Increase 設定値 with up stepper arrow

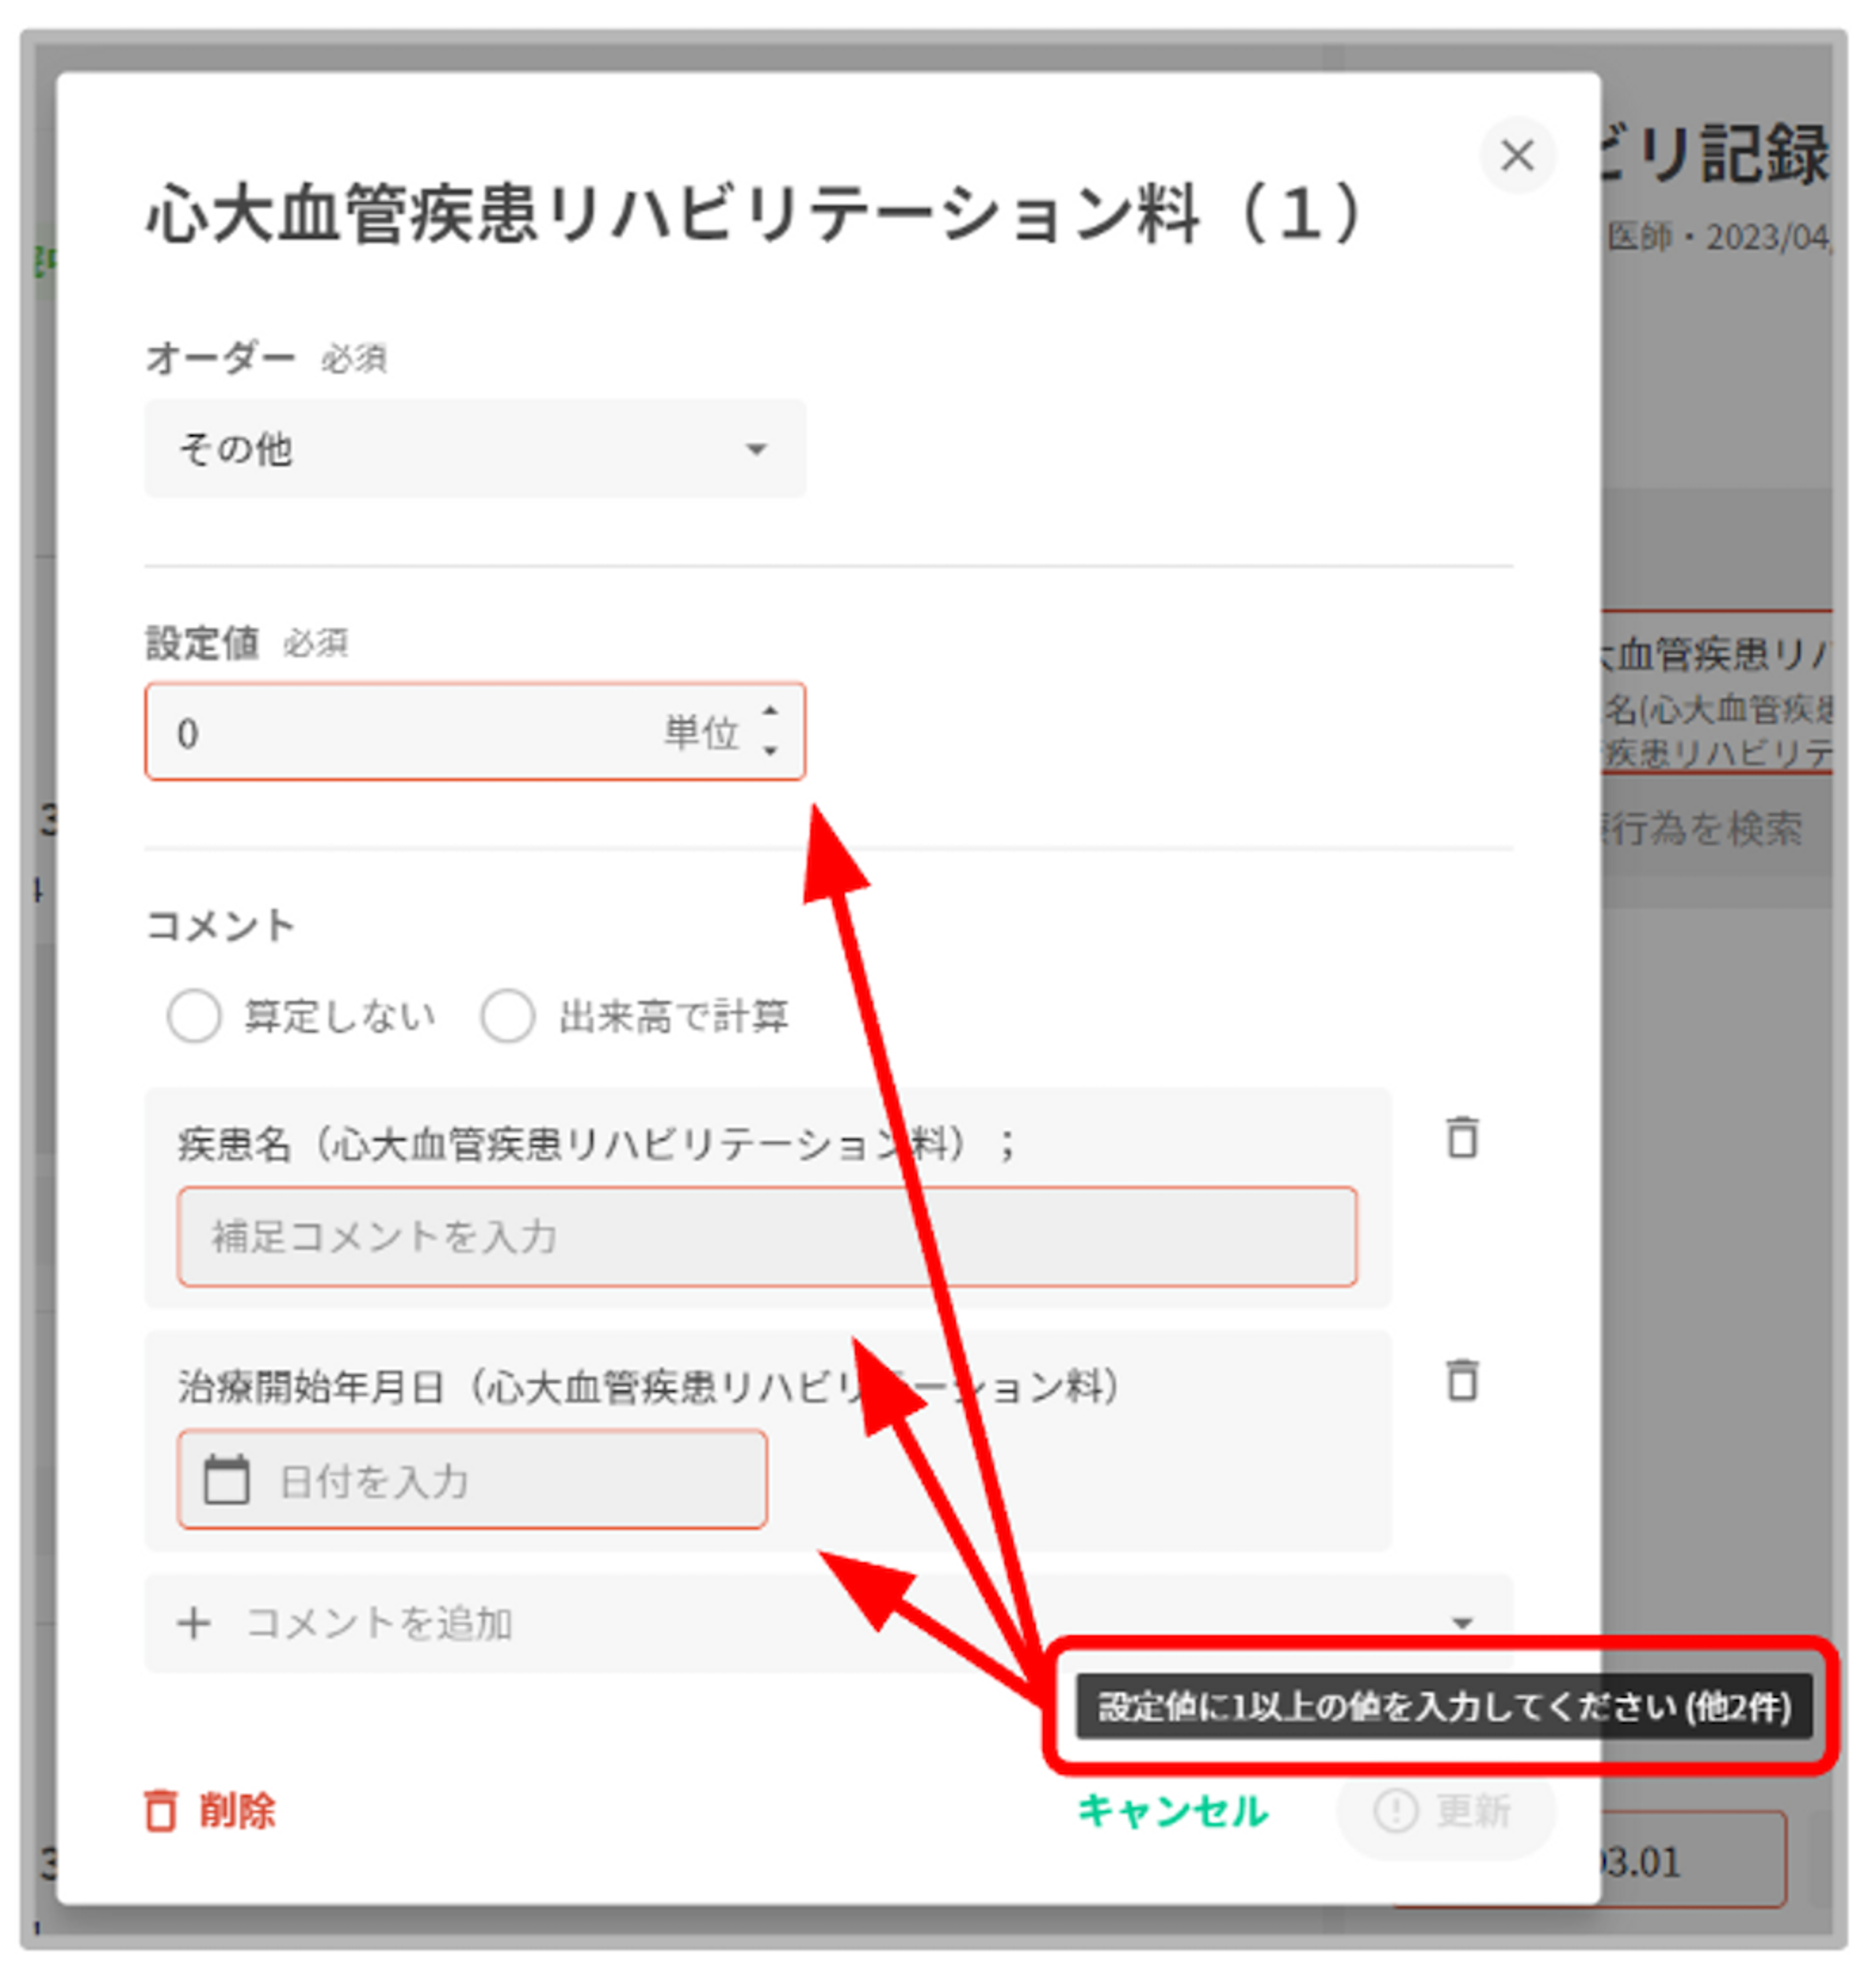[769, 712]
